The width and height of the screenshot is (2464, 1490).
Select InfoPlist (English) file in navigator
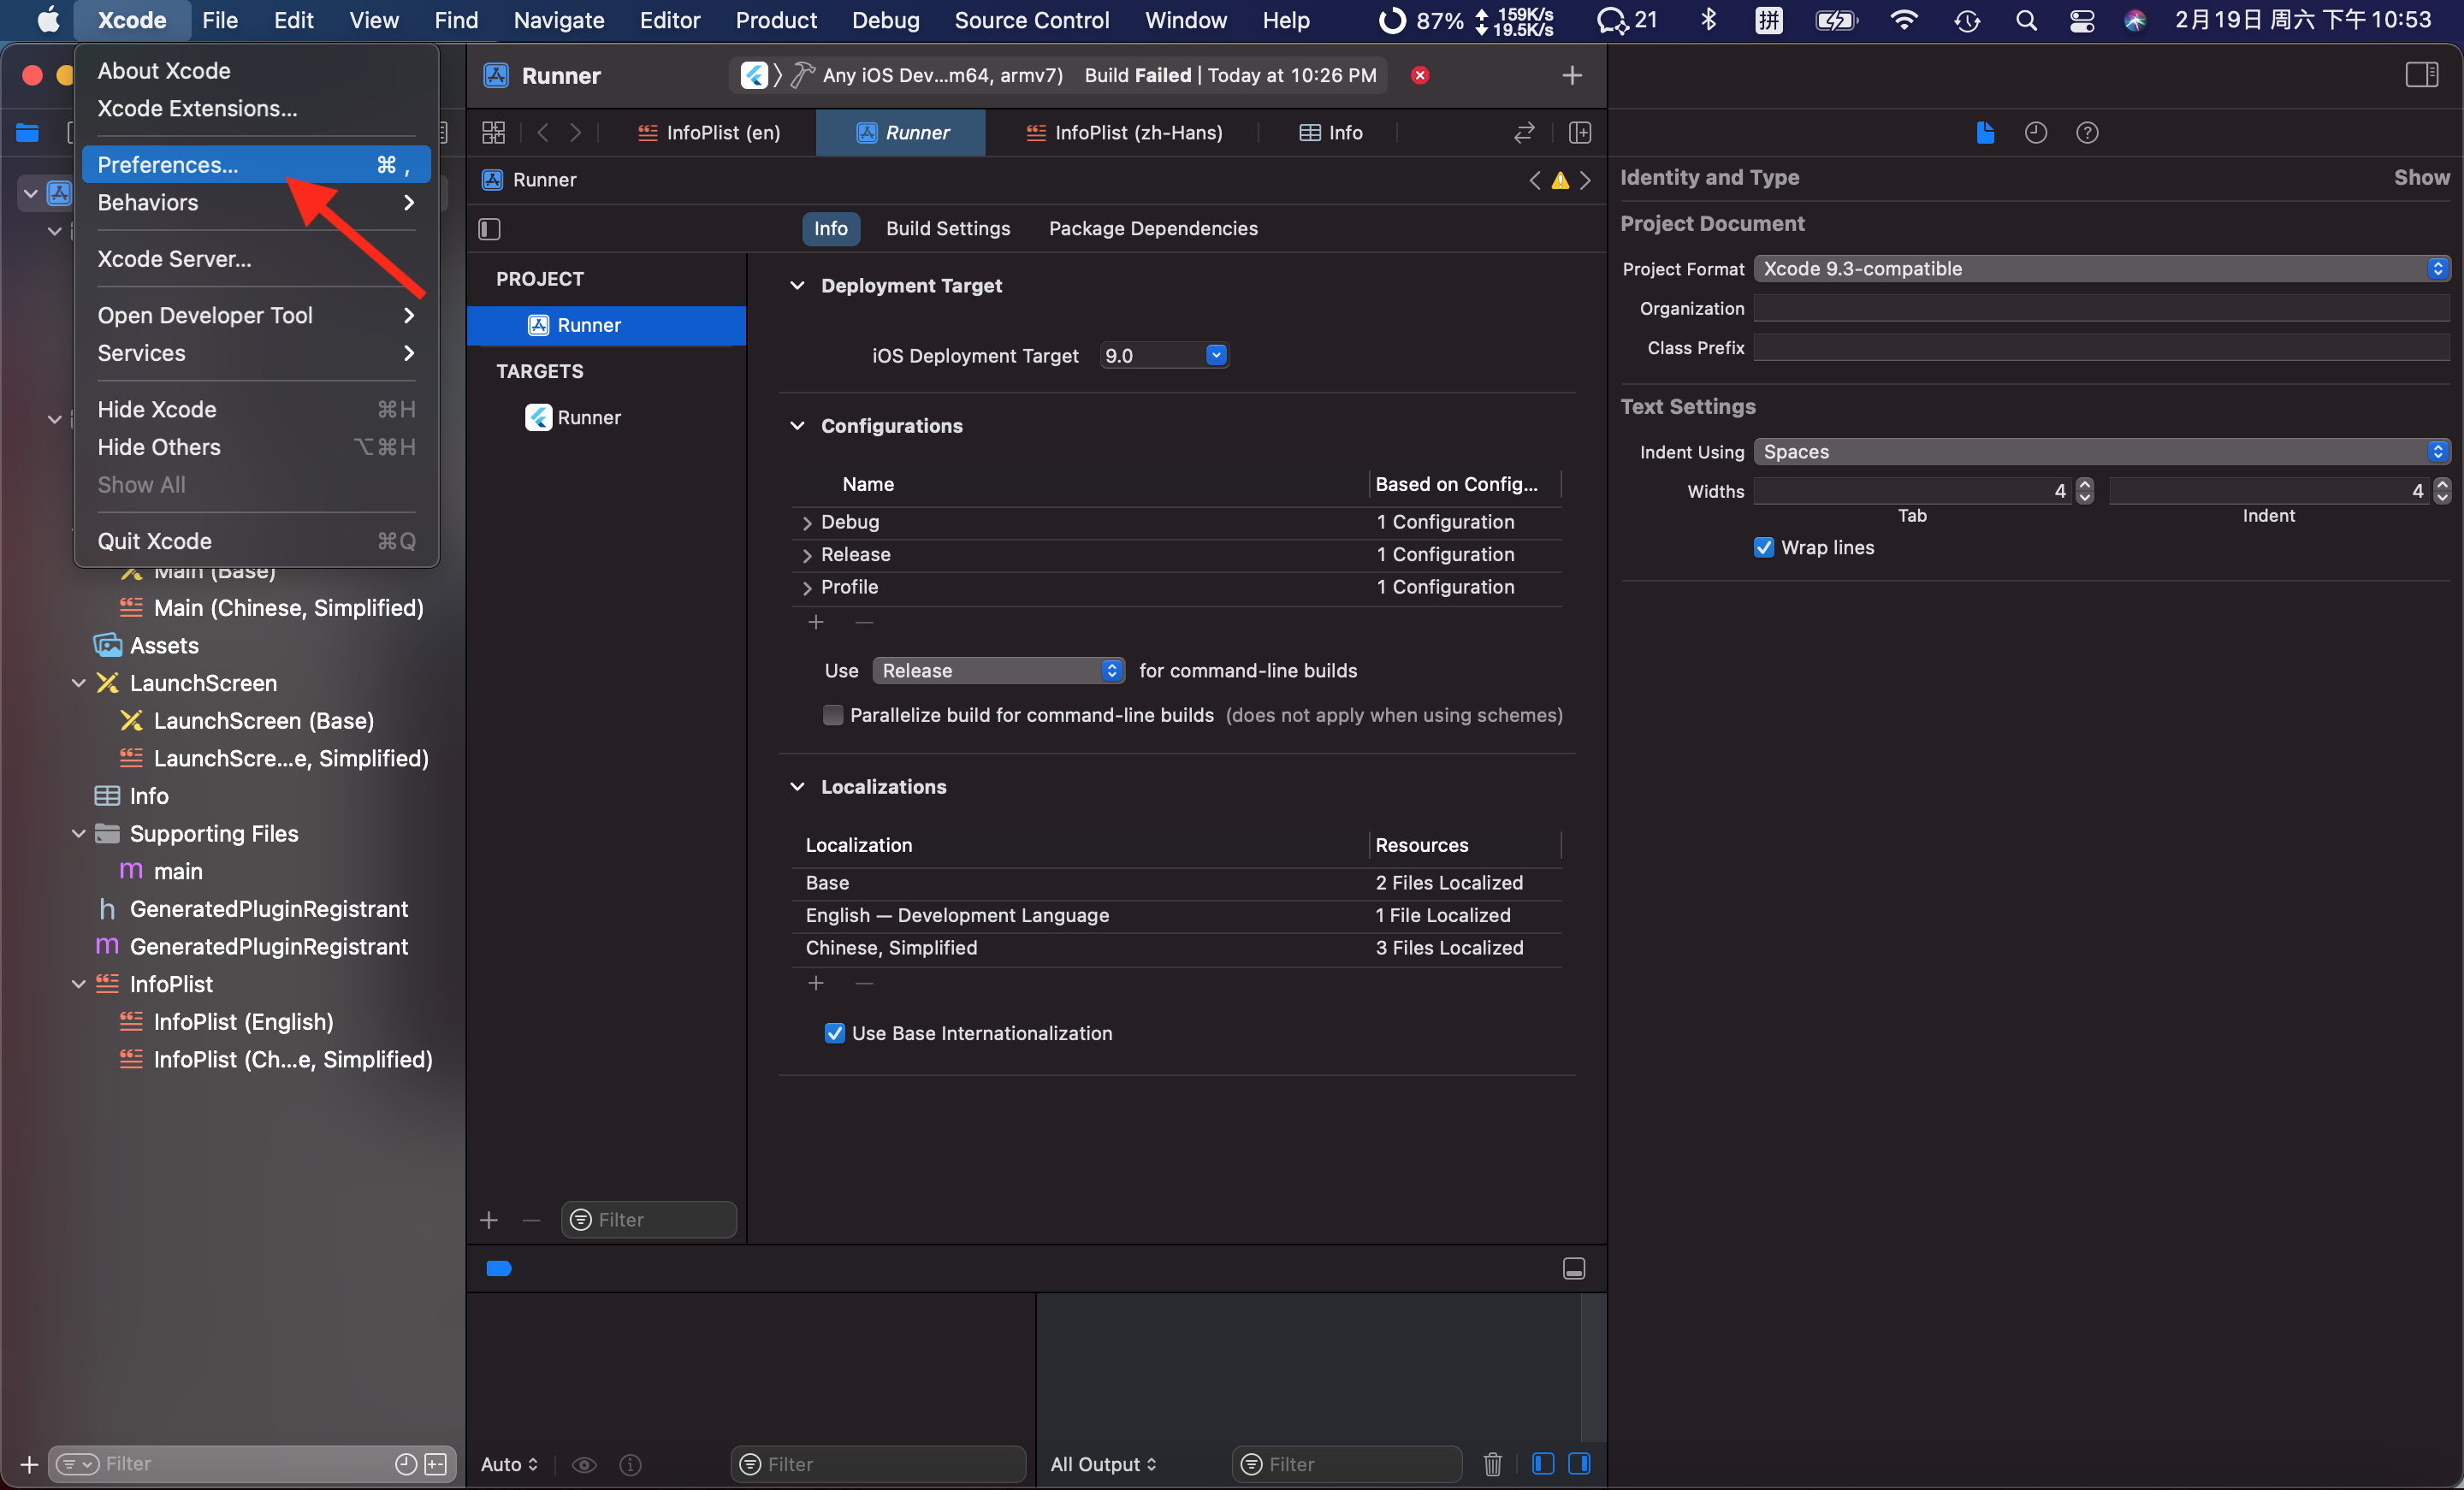coord(243,1022)
